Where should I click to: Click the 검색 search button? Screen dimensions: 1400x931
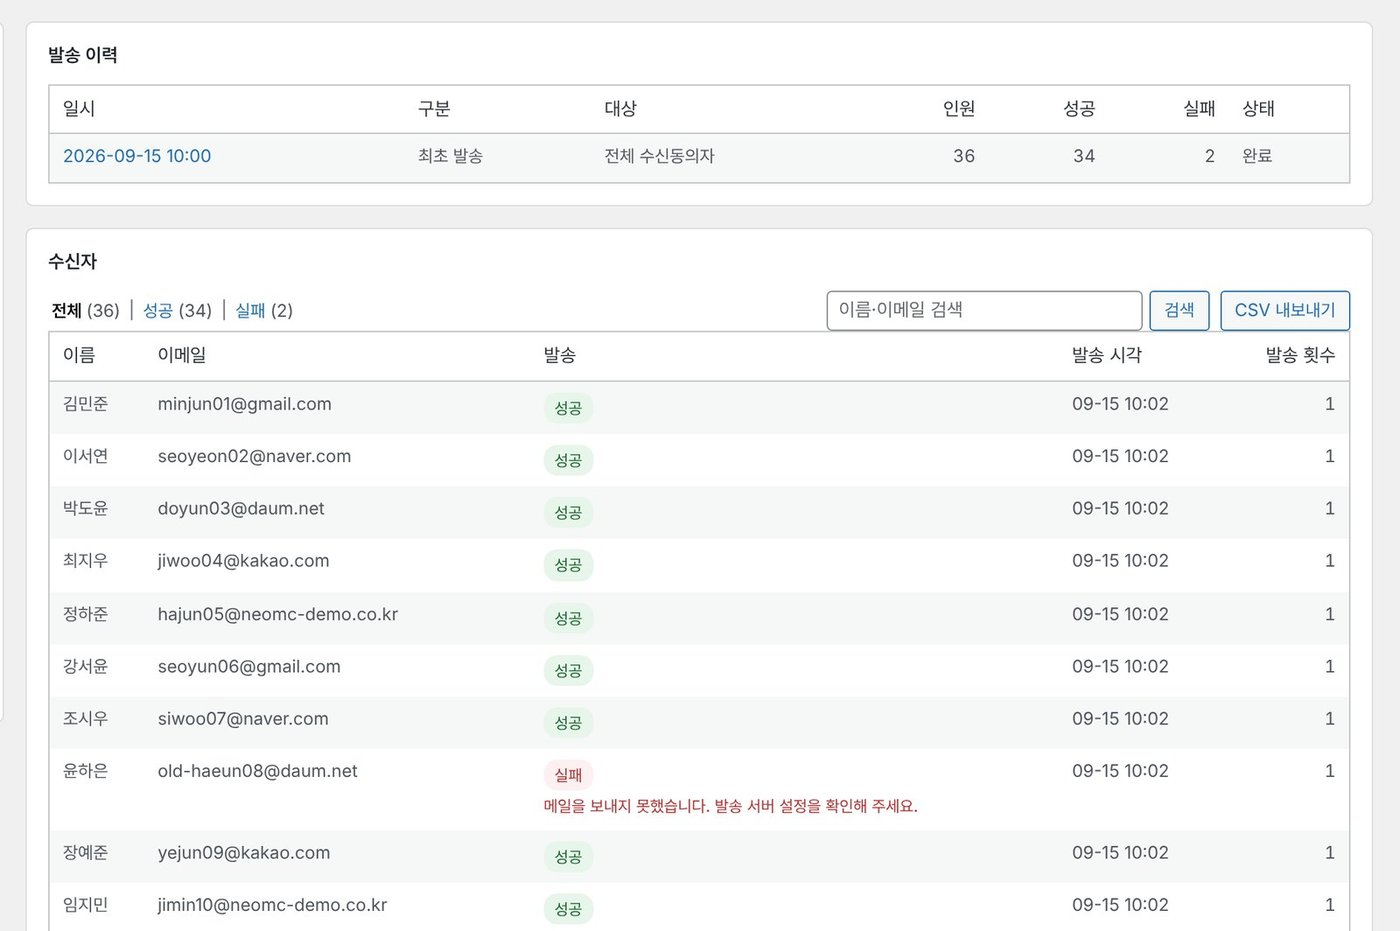coord(1179,310)
